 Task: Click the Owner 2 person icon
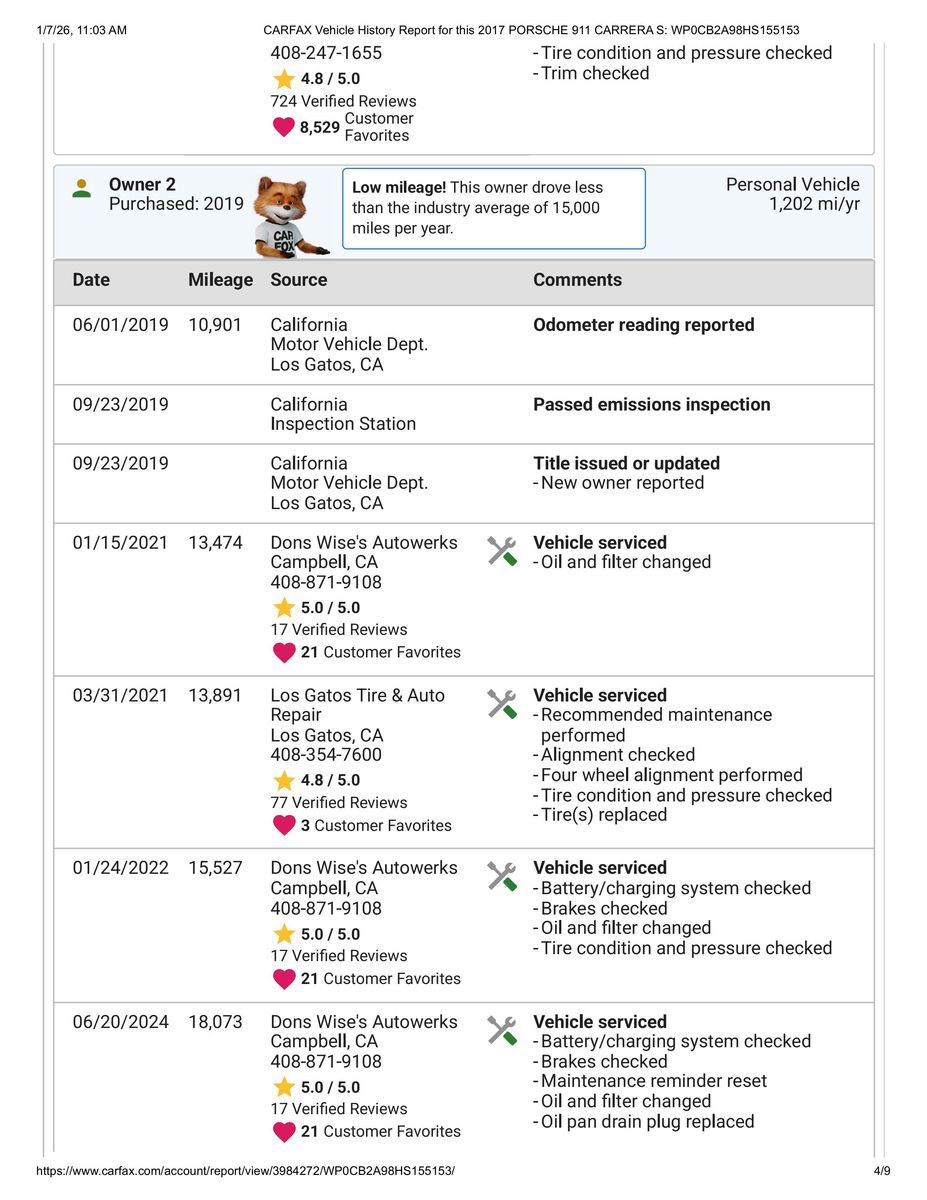[82, 188]
